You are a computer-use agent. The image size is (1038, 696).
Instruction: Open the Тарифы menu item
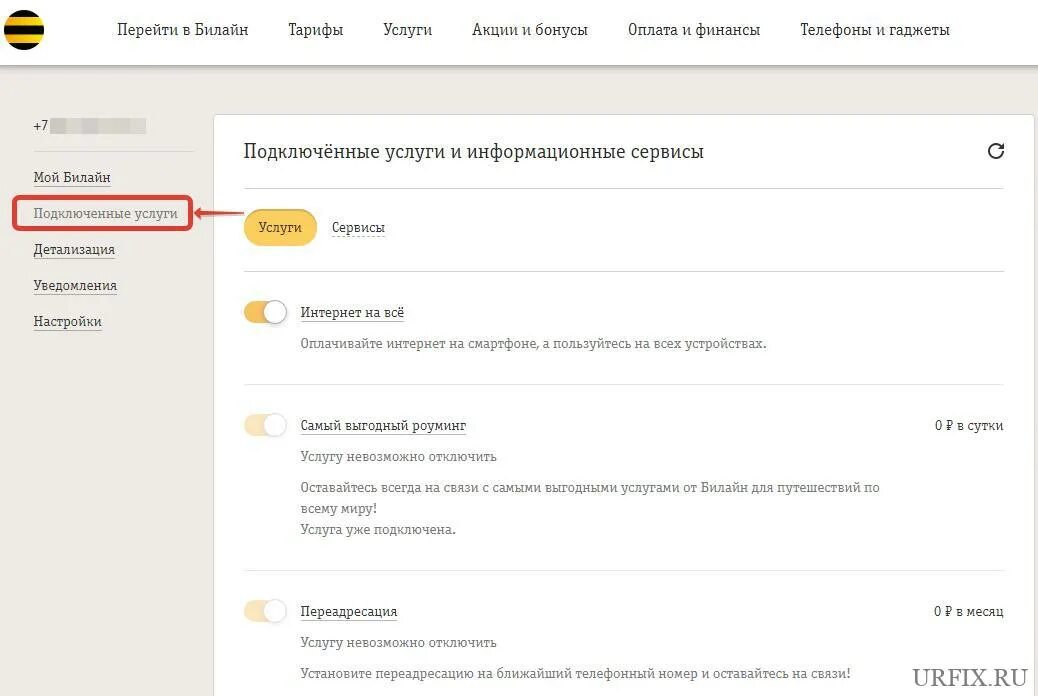point(316,30)
